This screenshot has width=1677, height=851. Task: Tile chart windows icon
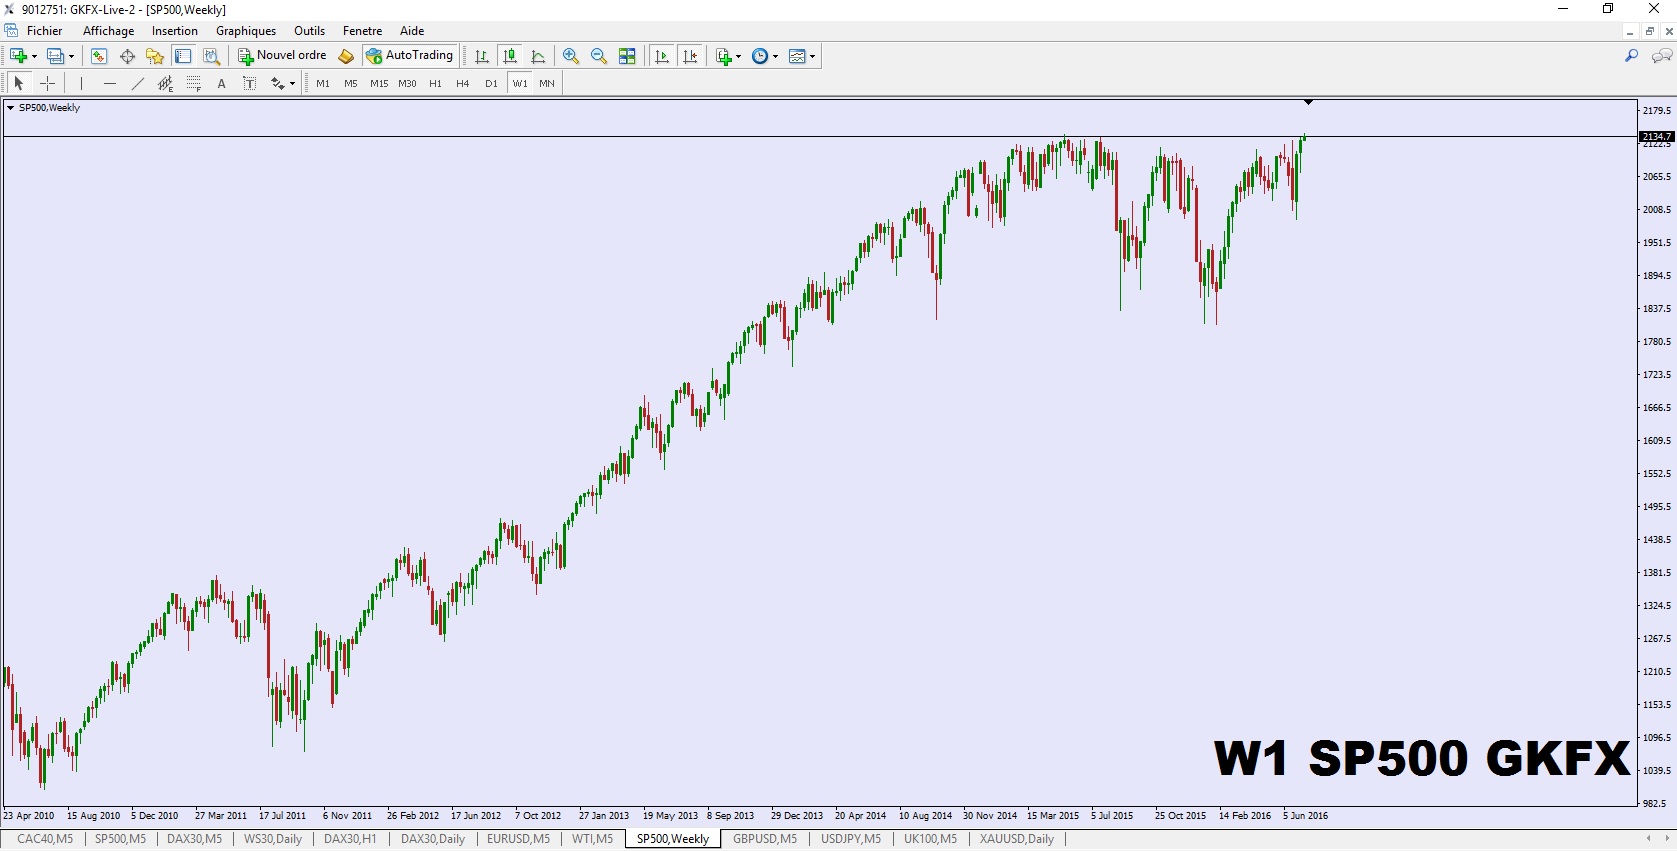(x=627, y=56)
